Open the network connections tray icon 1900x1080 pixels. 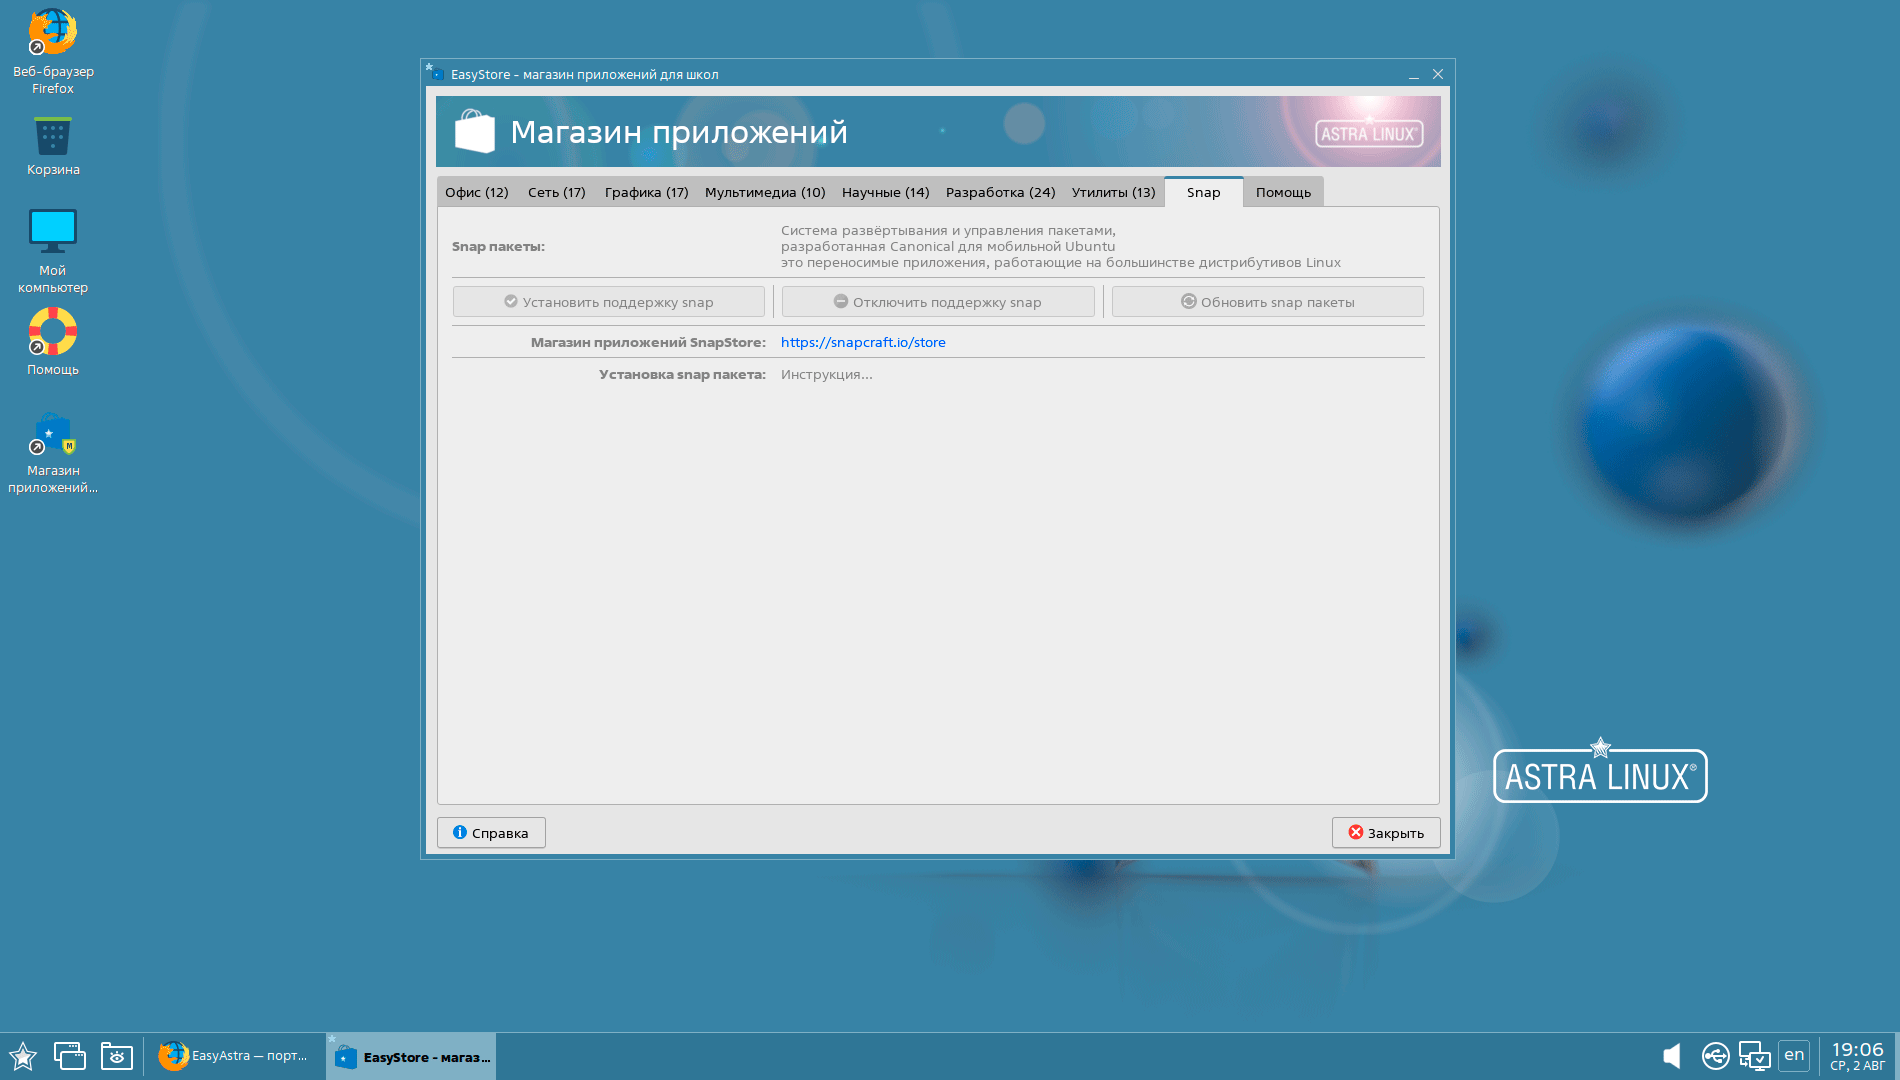coord(1754,1056)
